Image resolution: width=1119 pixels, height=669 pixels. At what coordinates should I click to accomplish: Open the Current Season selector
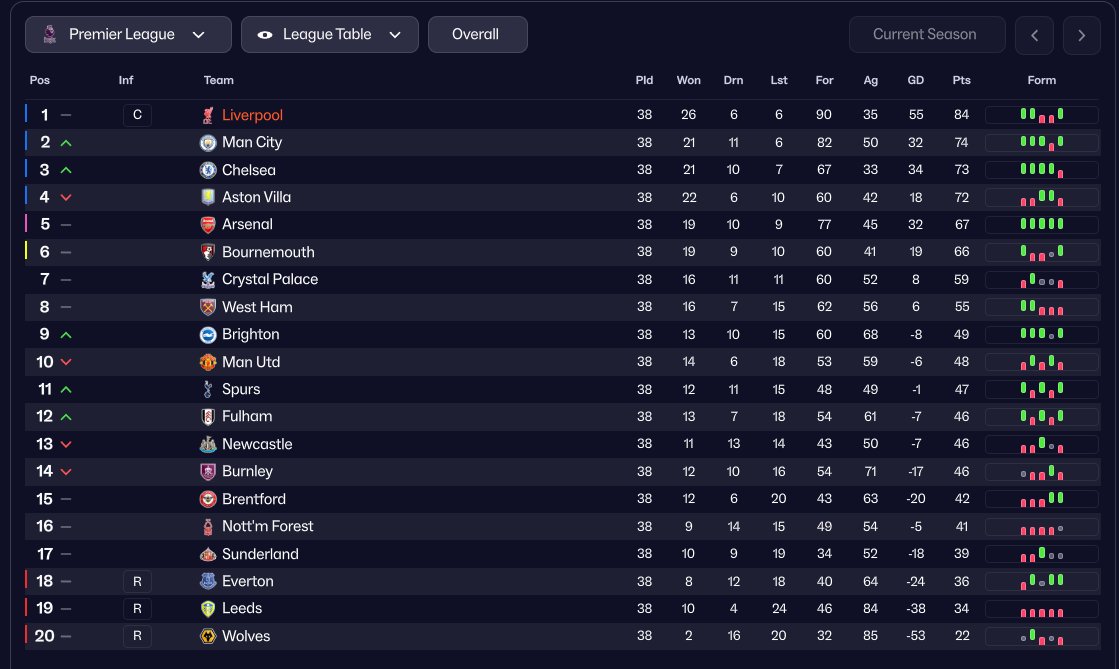pos(926,34)
